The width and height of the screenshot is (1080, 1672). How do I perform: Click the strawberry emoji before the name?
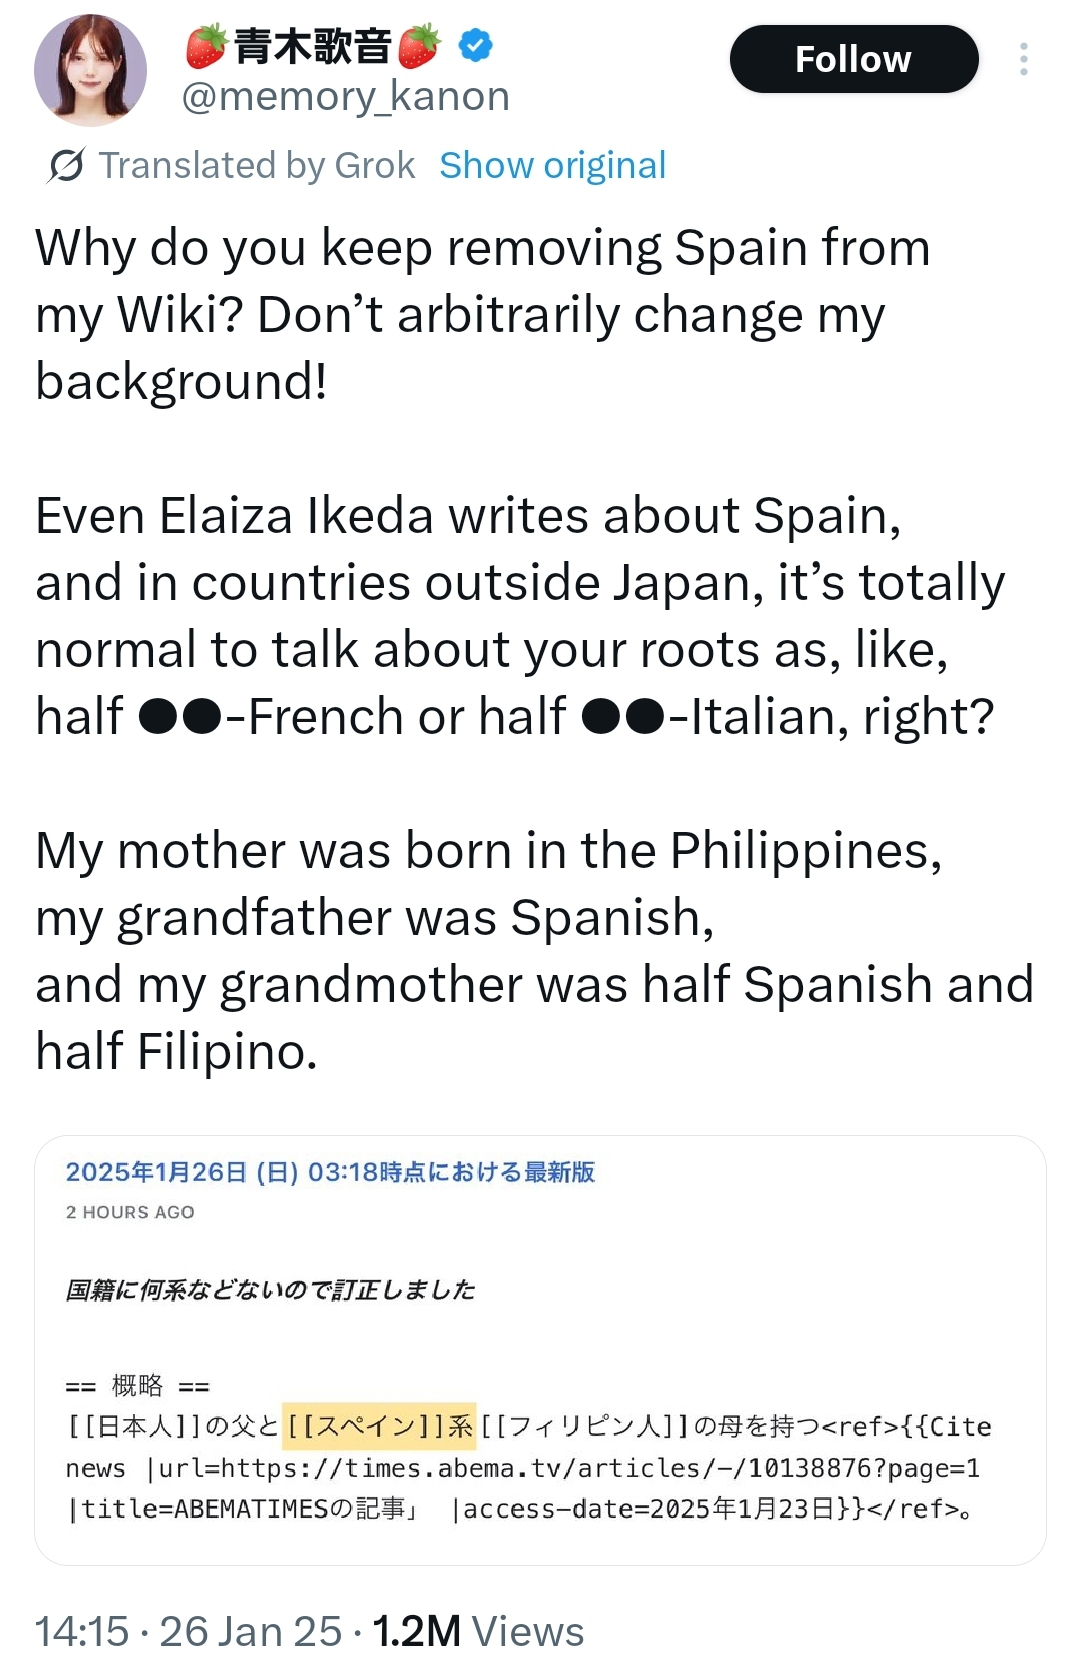206,46
